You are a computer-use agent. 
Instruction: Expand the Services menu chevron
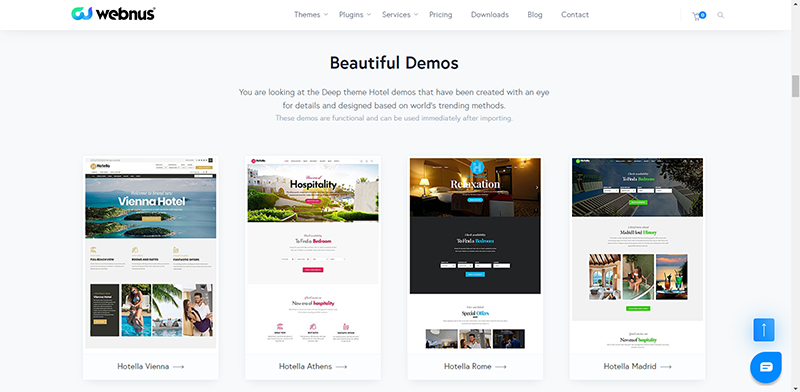coord(416,15)
